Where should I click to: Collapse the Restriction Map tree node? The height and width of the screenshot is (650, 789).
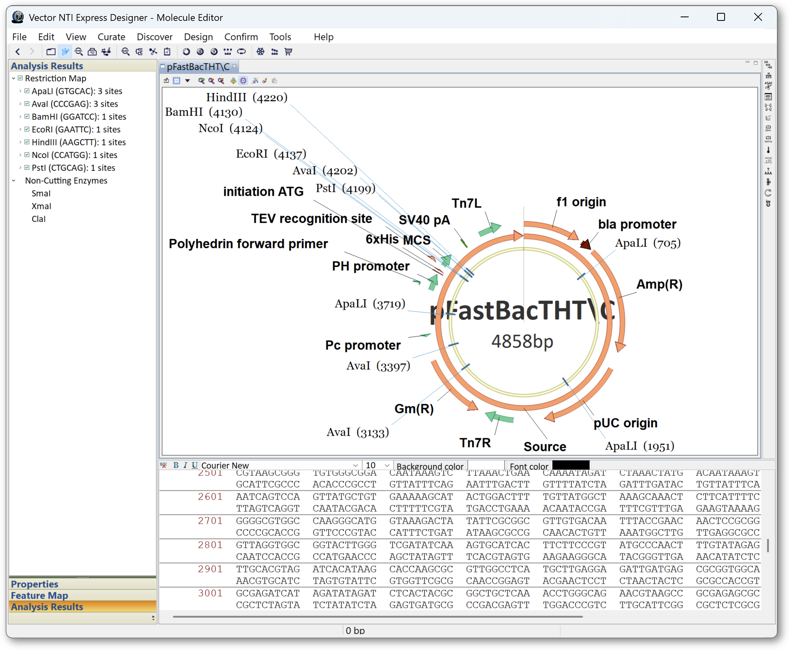tap(14, 78)
